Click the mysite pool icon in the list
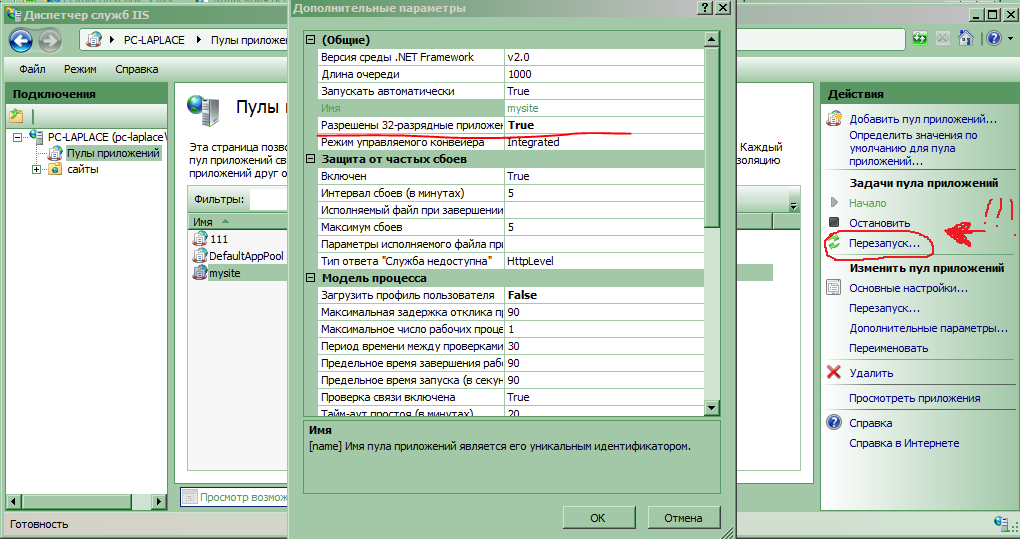The image size is (1020, 539). 200,273
